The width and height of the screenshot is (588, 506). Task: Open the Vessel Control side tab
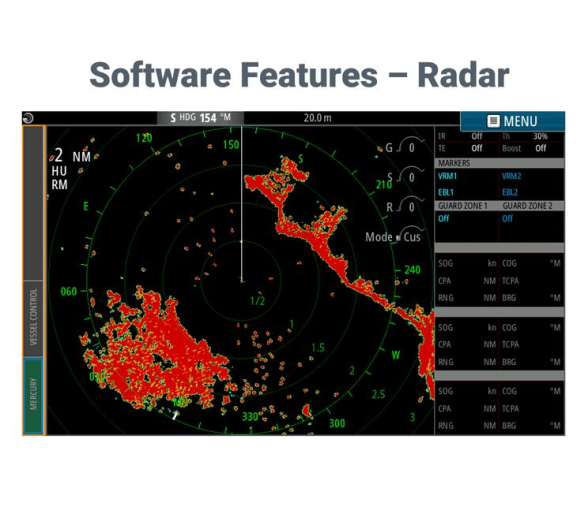pos(34,317)
